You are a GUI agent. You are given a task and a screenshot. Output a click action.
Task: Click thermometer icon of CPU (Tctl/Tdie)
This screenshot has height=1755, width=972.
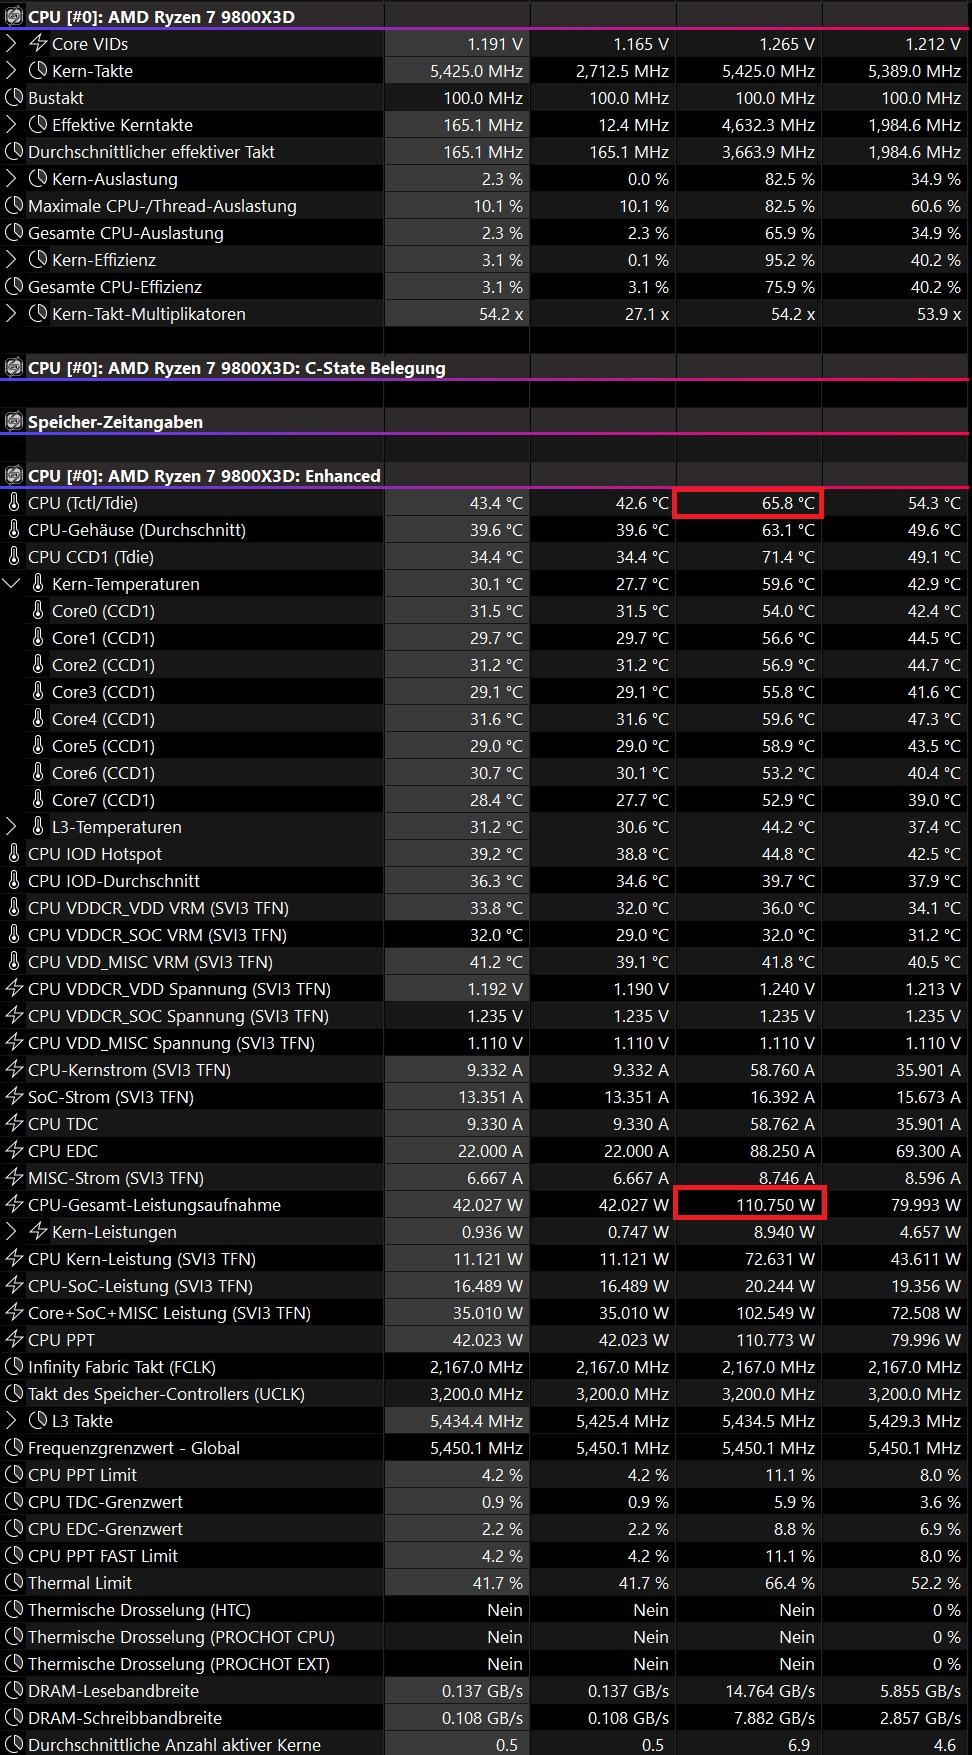(x=14, y=503)
